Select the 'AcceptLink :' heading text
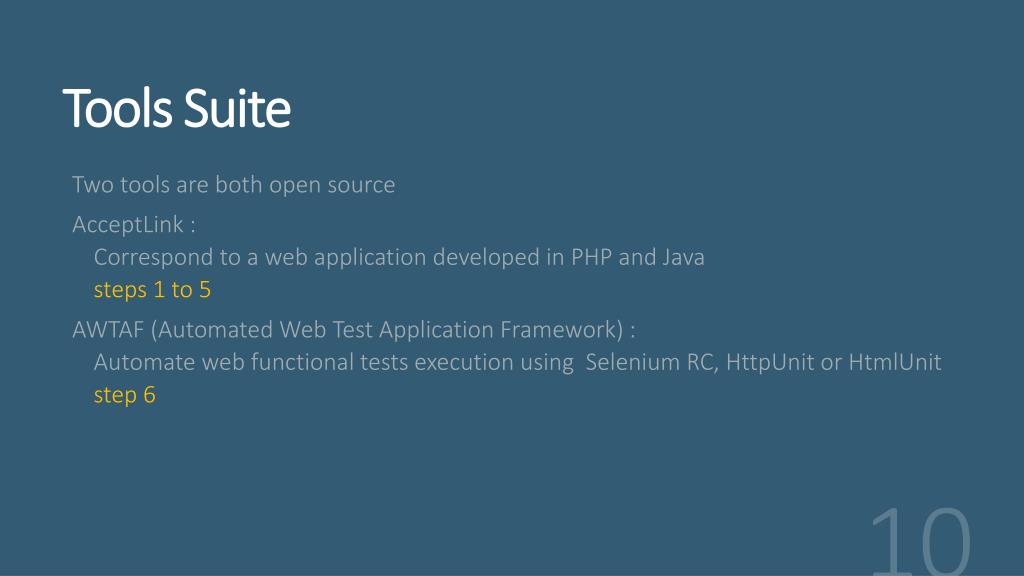 pos(133,225)
